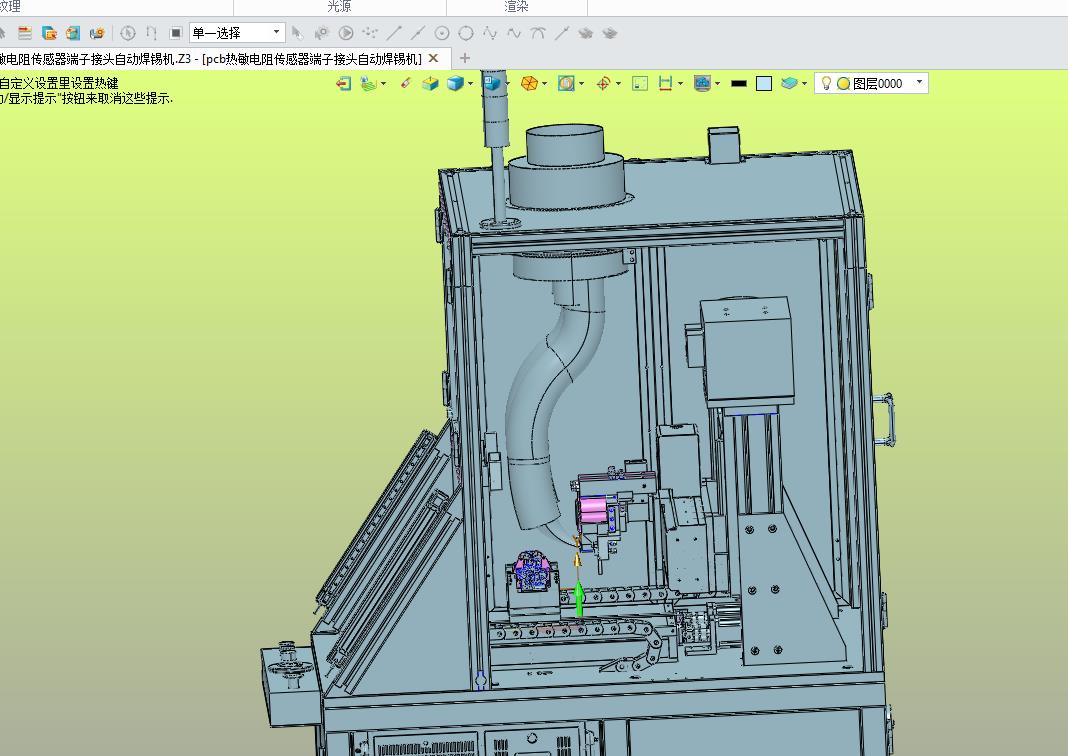This screenshot has width=1068, height=756.
Task: Toggle the light bulb layer visibility icon
Action: (826, 83)
